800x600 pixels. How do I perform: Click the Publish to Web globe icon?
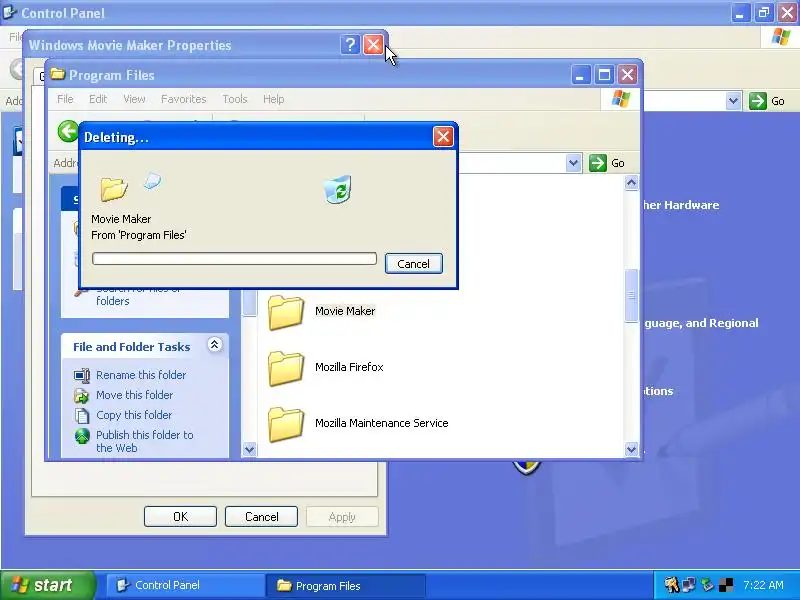pyautogui.click(x=82, y=436)
